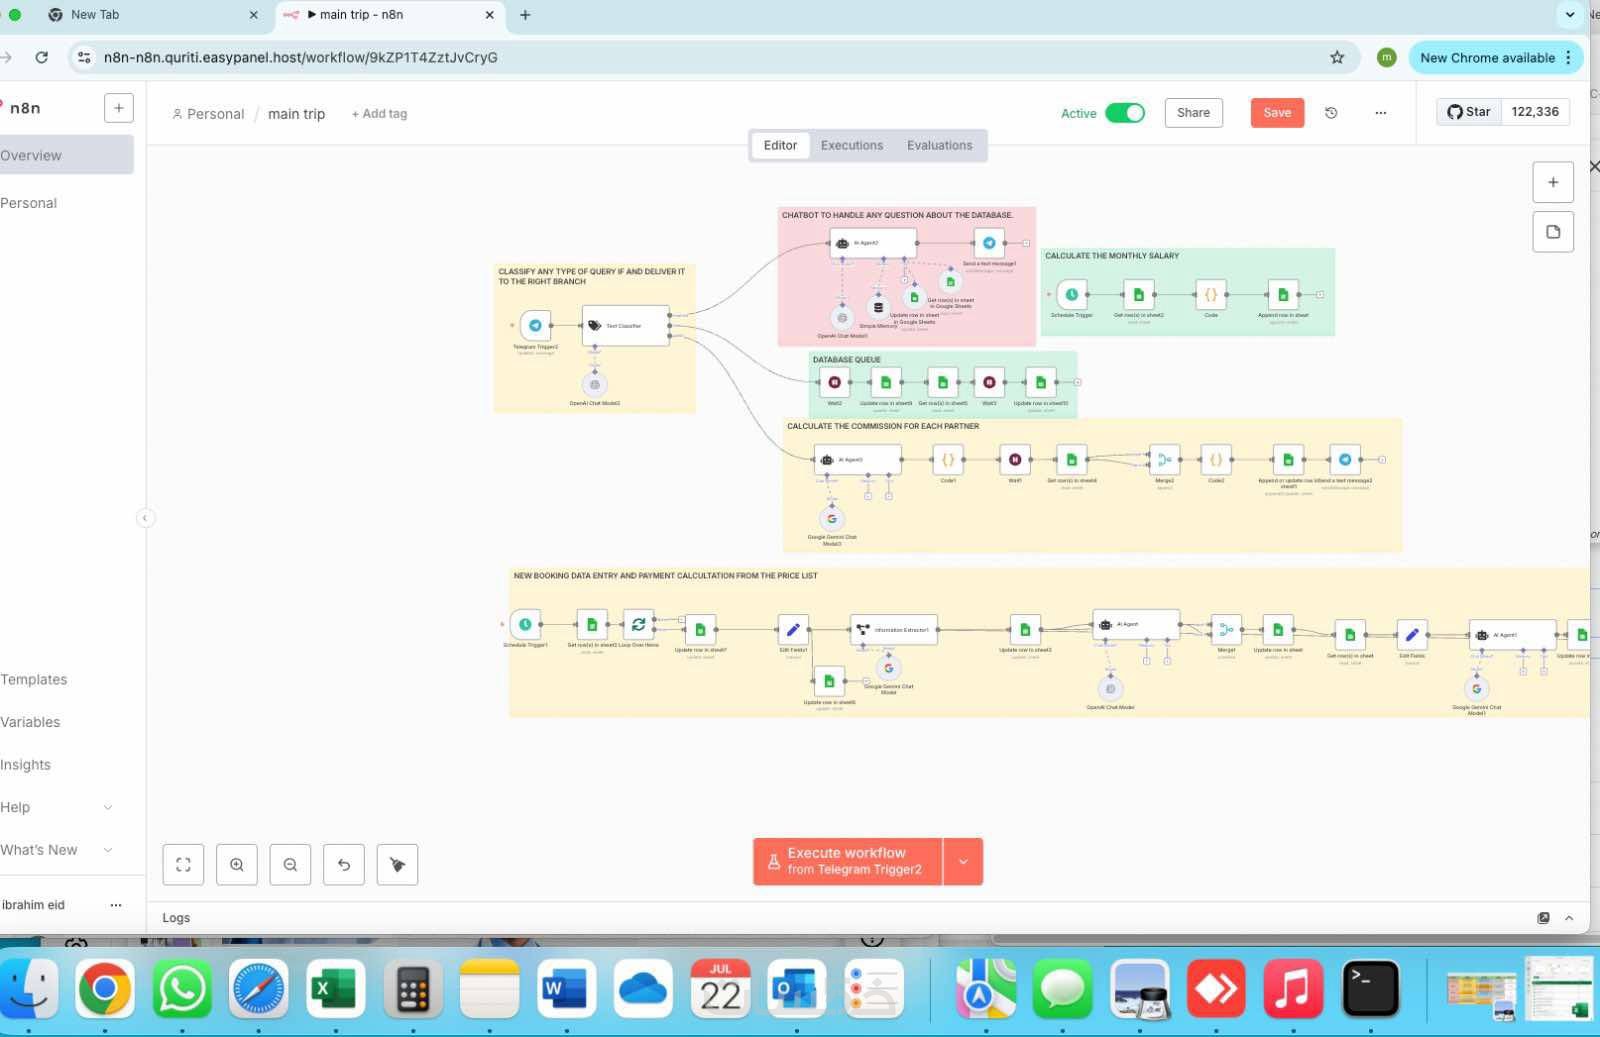Viewport: 1600px width, 1037px height.
Task: Click the Save button
Action: click(1277, 113)
